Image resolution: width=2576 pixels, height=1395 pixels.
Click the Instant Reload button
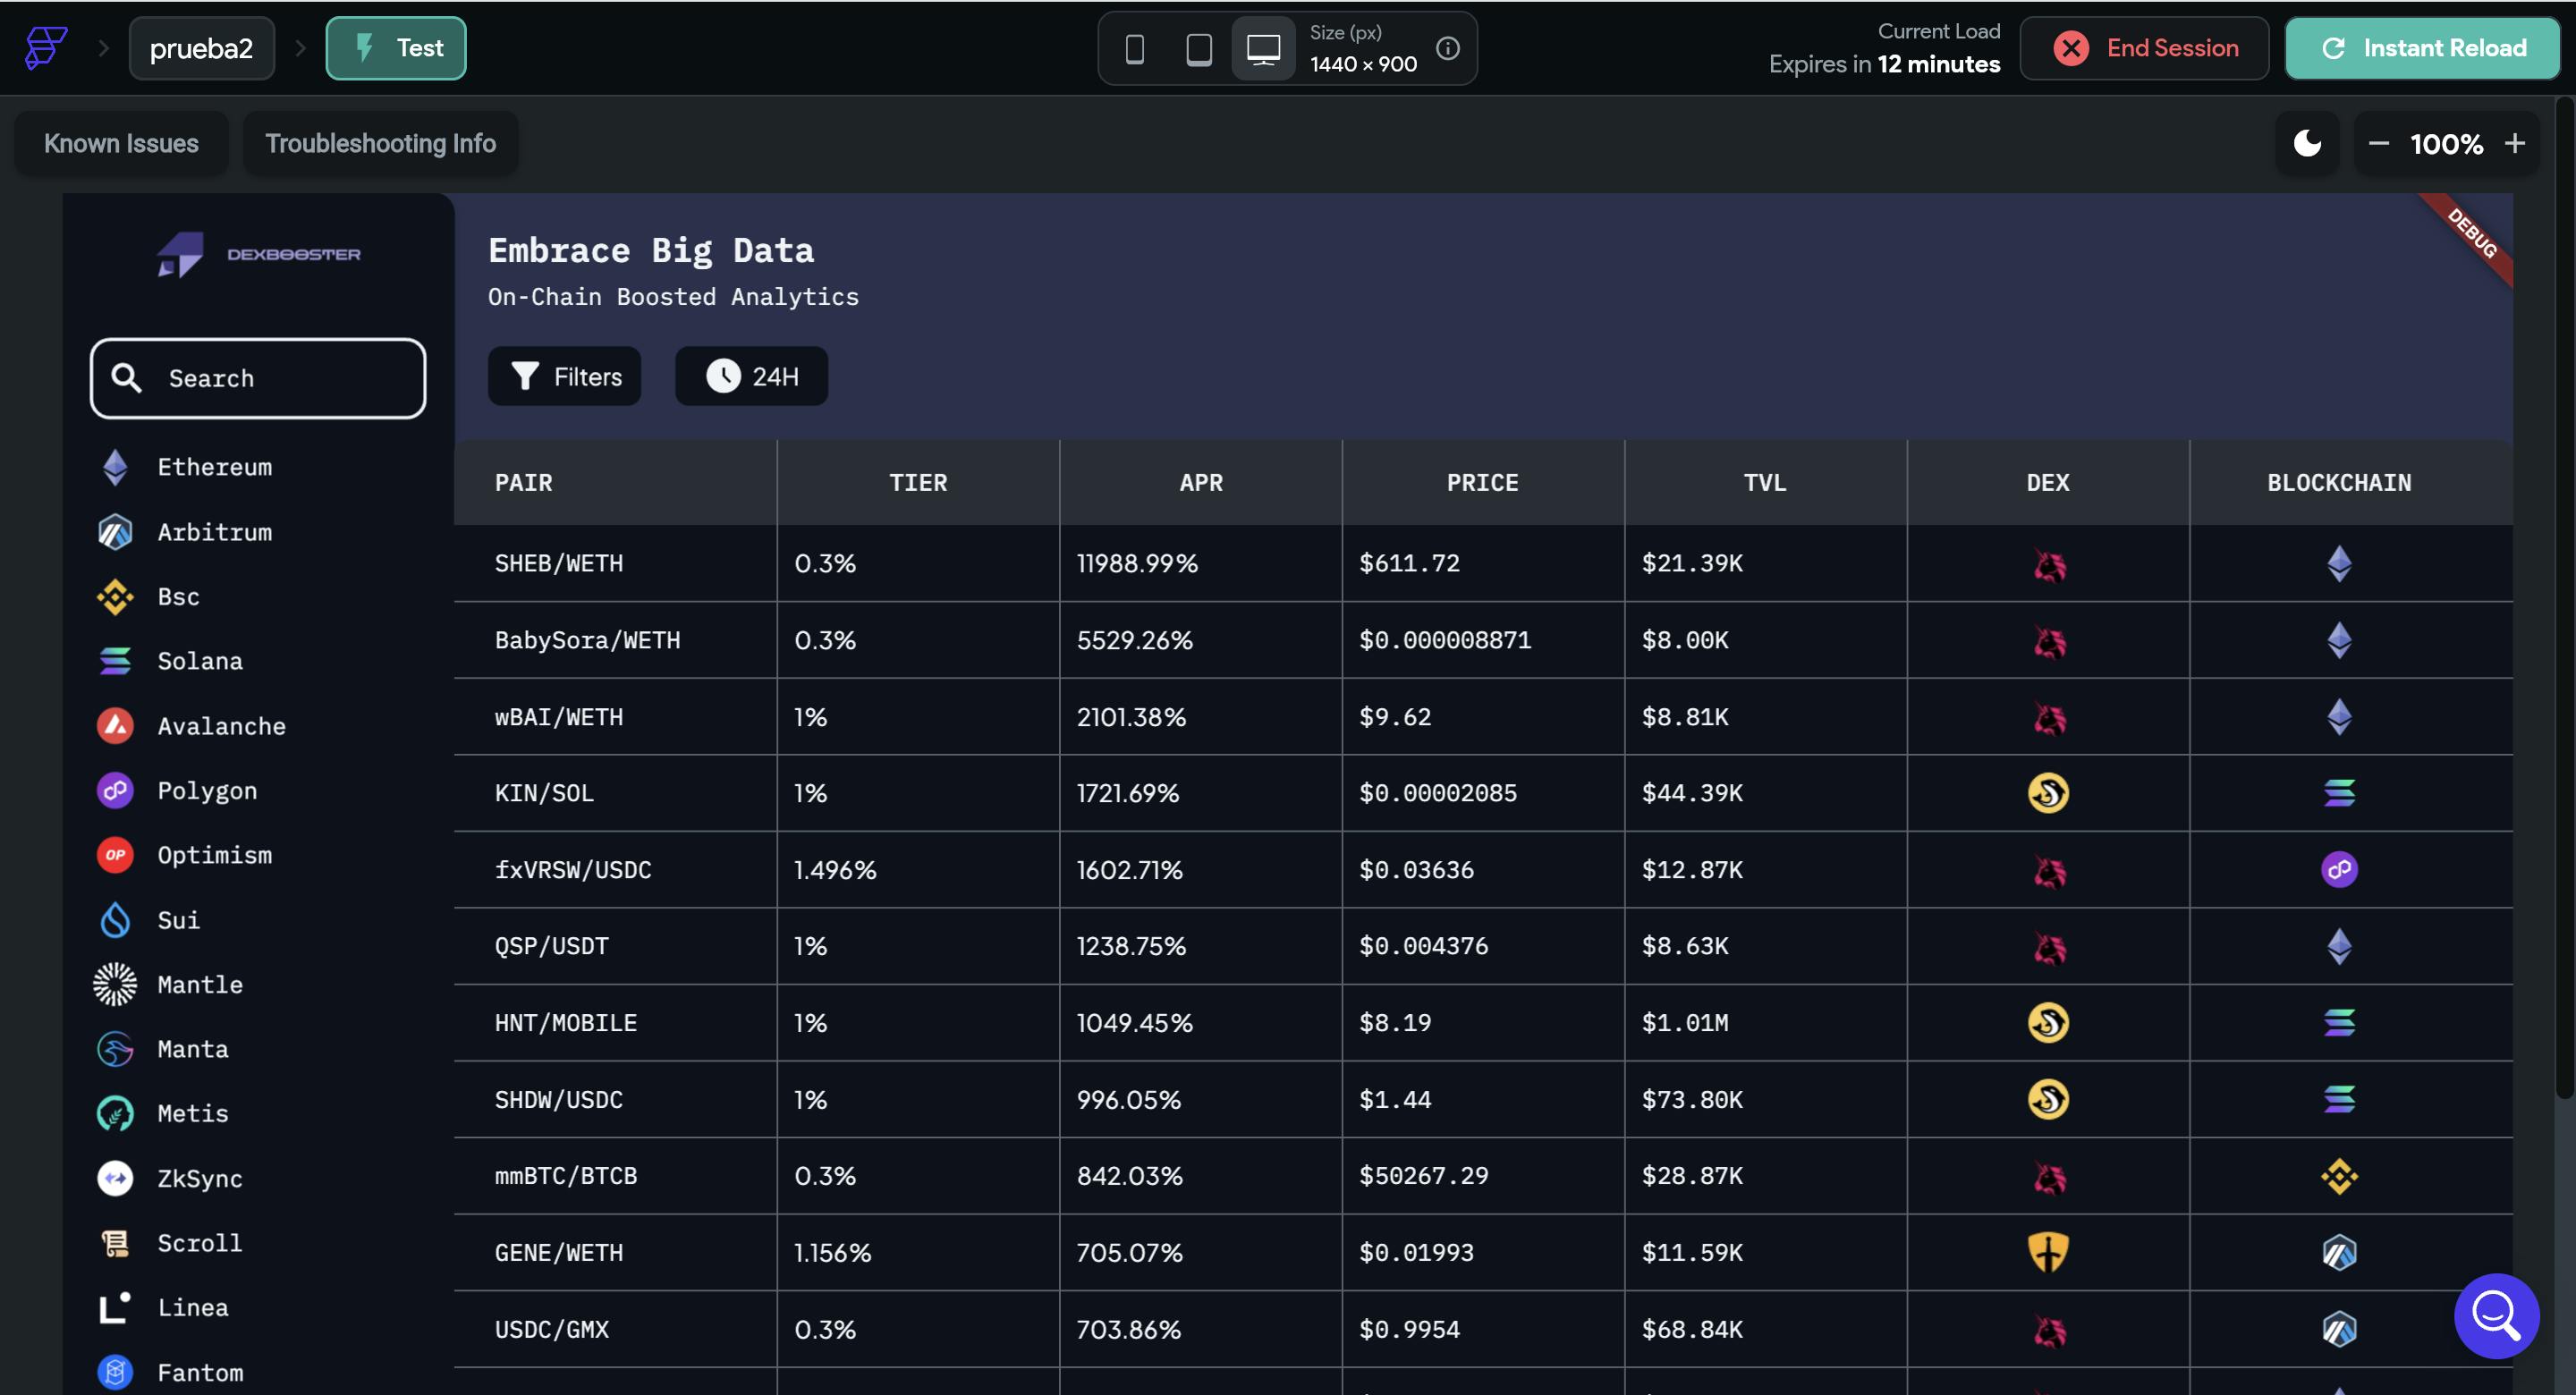(x=2421, y=48)
